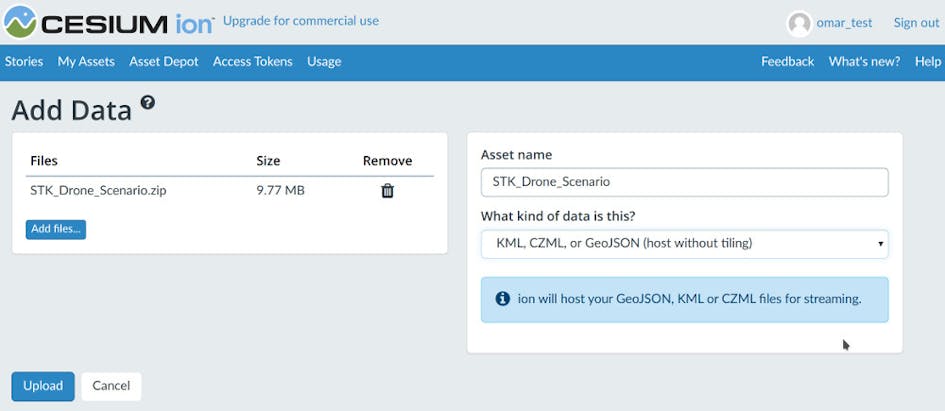
Task: Open the Stories tab
Action: click(x=24, y=61)
